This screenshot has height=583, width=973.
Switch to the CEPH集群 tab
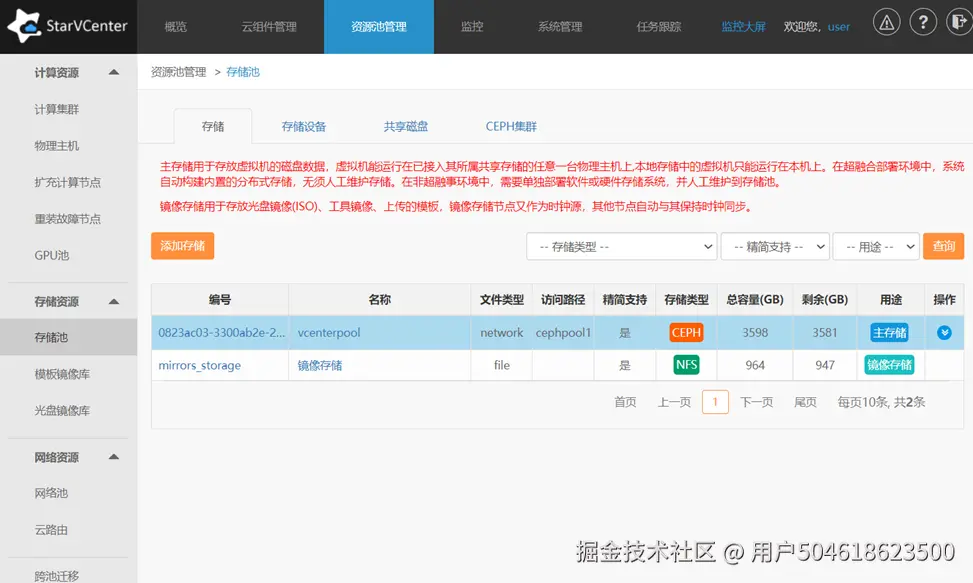click(x=511, y=127)
